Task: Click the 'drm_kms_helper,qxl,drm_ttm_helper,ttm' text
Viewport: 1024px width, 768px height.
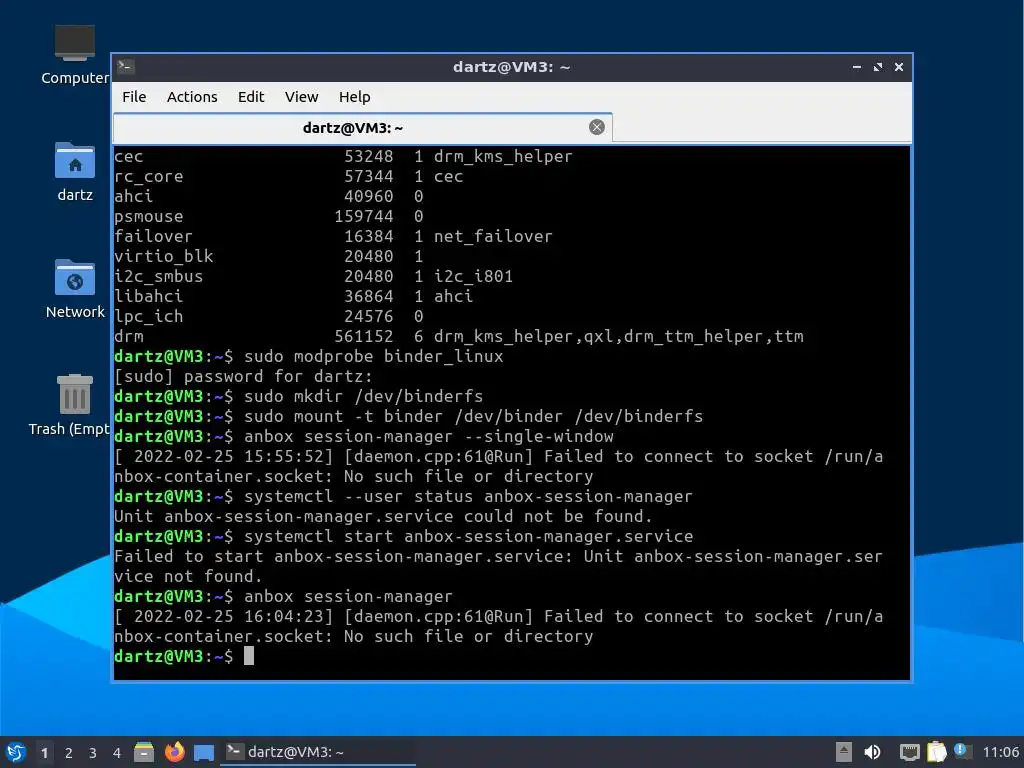Action: [618, 336]
